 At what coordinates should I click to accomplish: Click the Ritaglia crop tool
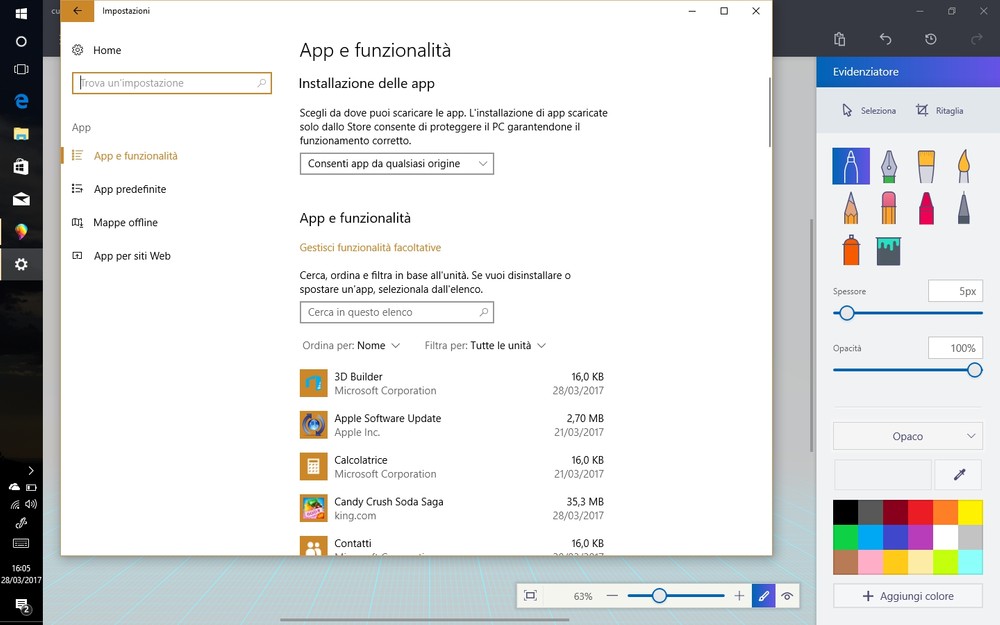click(x=939, y=110)
